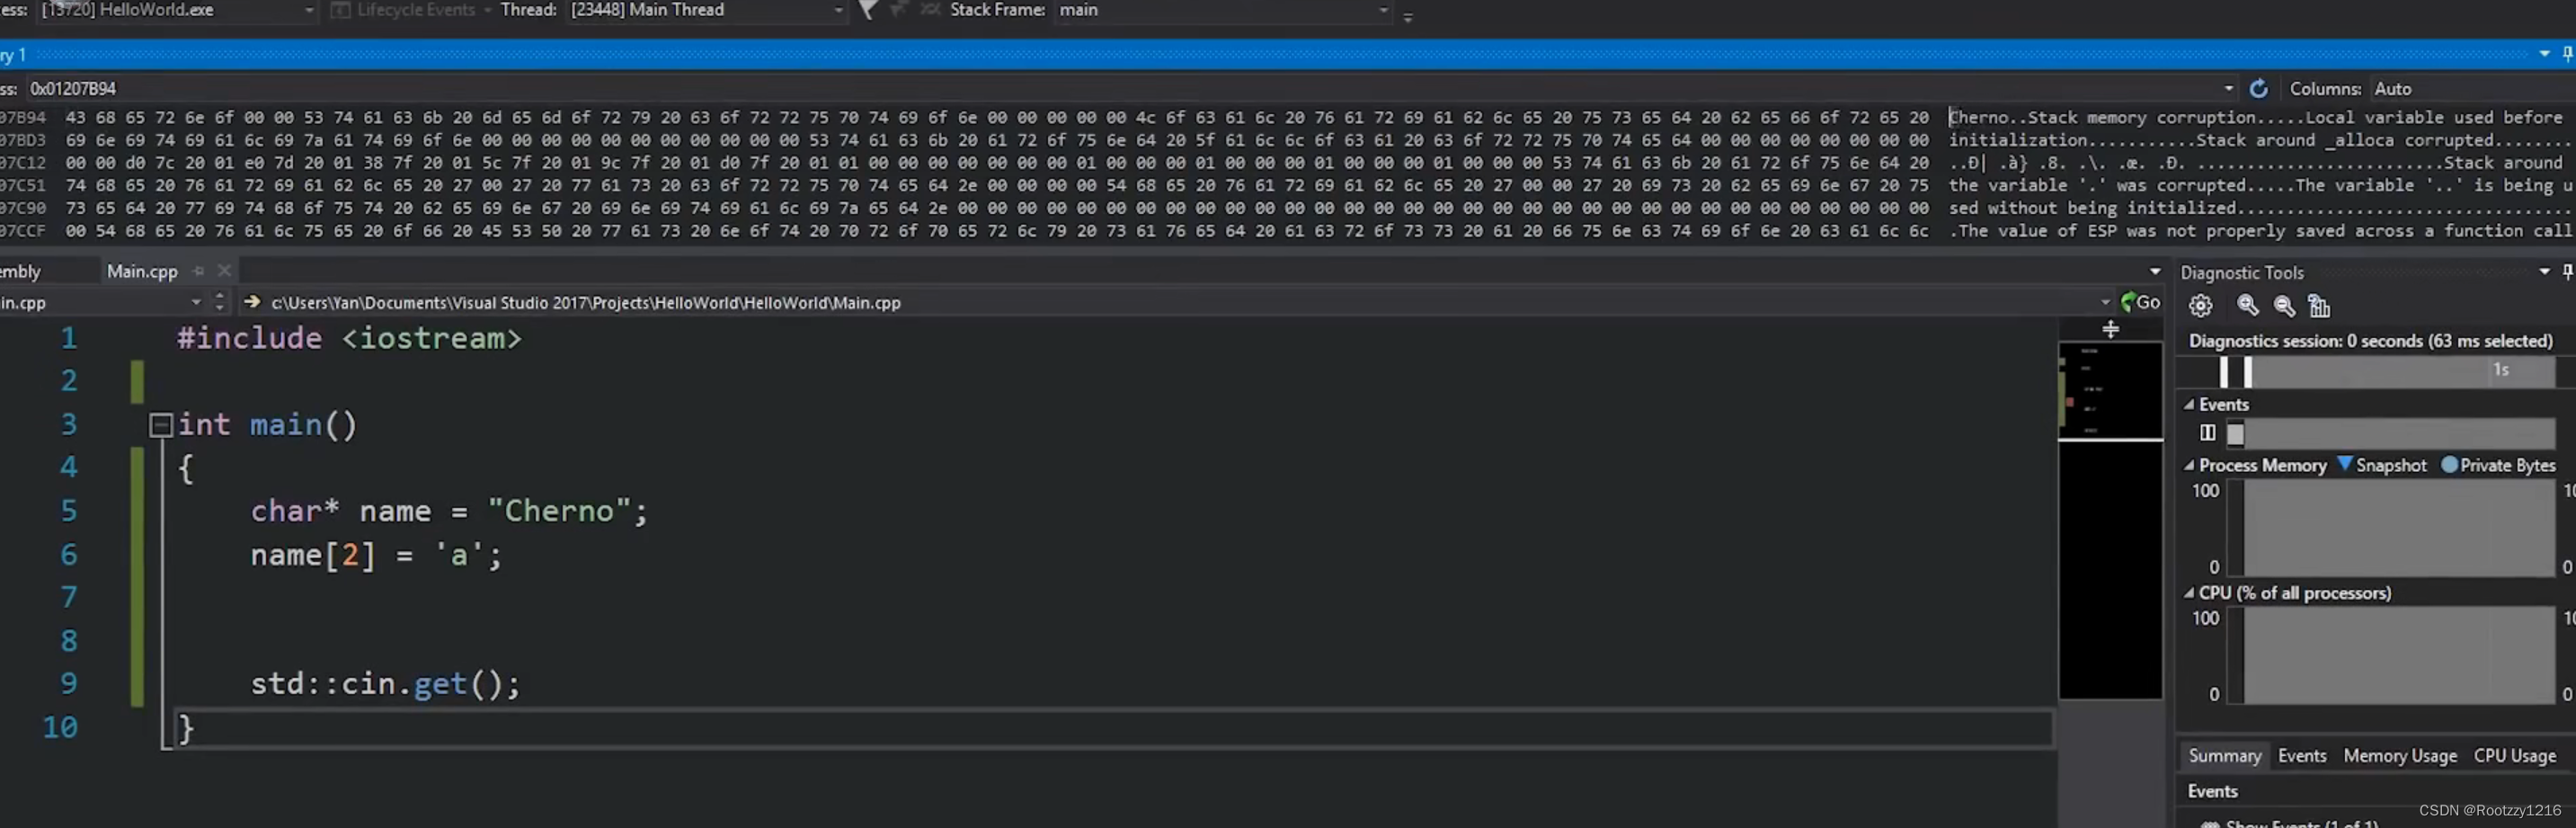The width and height of the screenshot is (2576, 828).
Task: Click memory row address 07BD3
Action: pos(23,140)
